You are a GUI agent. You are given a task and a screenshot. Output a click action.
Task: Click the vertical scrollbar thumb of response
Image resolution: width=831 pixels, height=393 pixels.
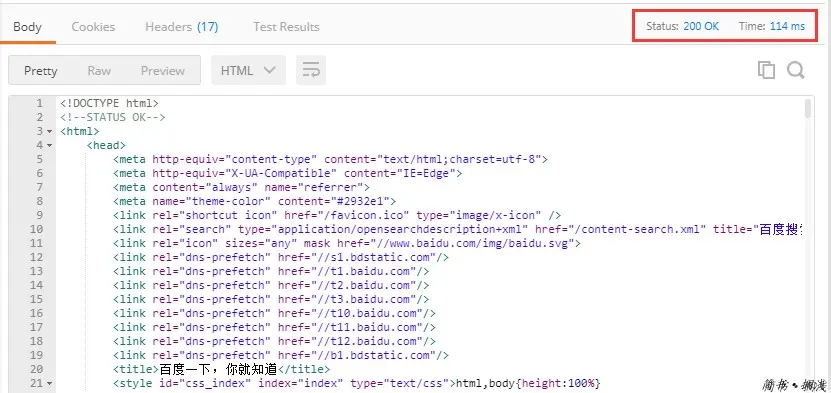point(808,108)
